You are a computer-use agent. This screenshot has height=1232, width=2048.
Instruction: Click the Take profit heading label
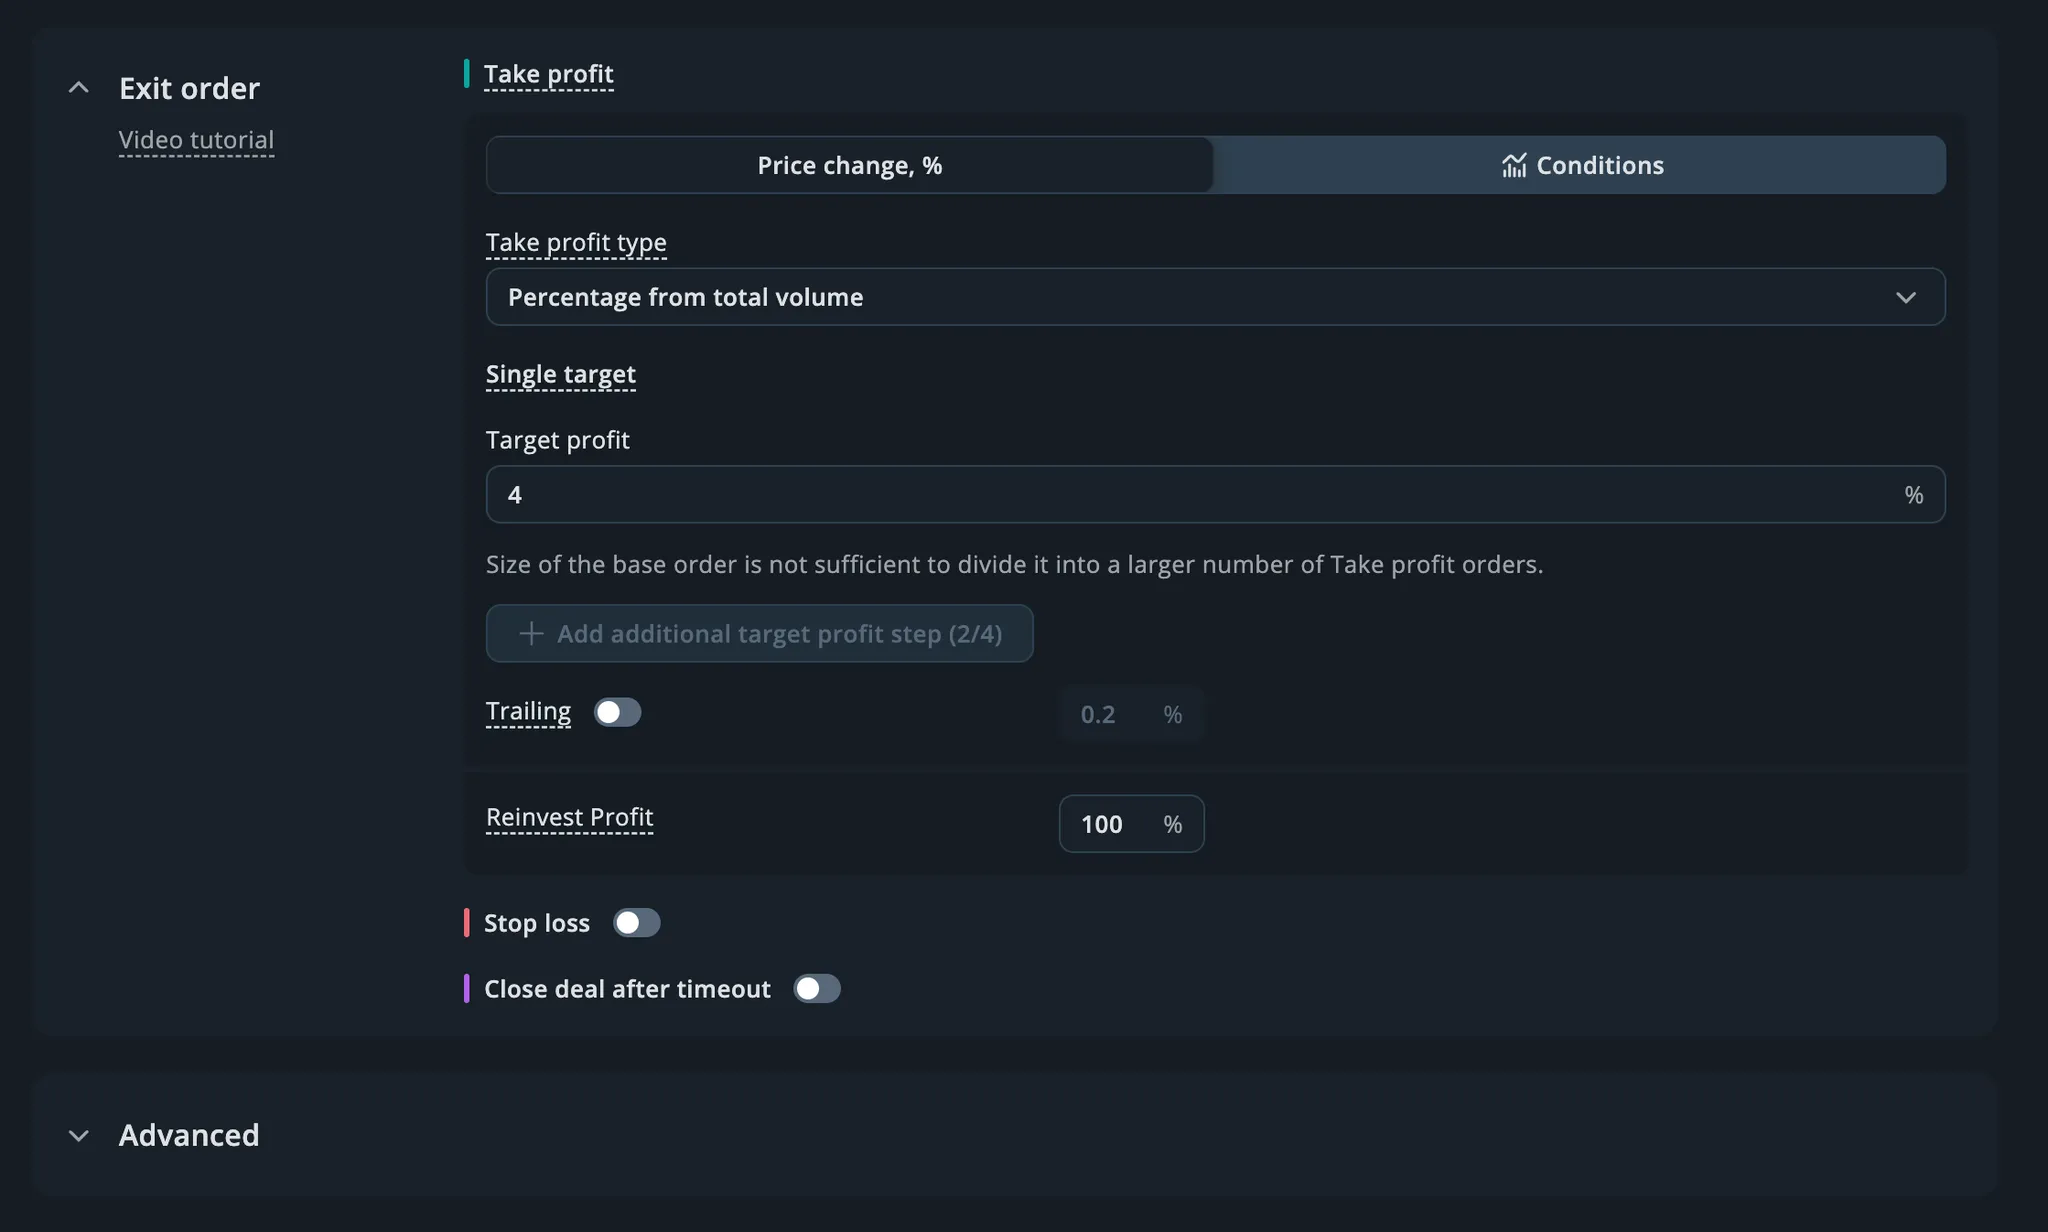(548, 74)
